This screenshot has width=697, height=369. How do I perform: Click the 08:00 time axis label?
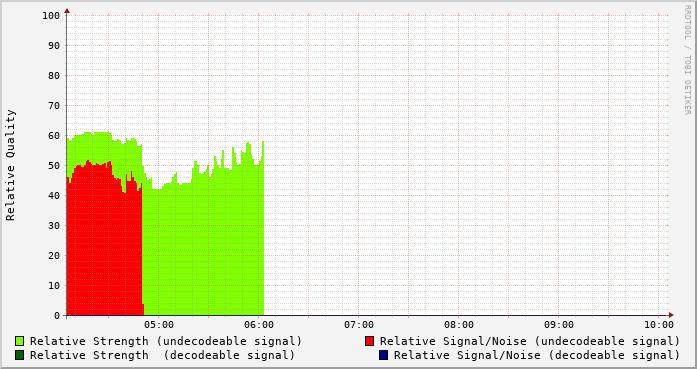point(459,325)
